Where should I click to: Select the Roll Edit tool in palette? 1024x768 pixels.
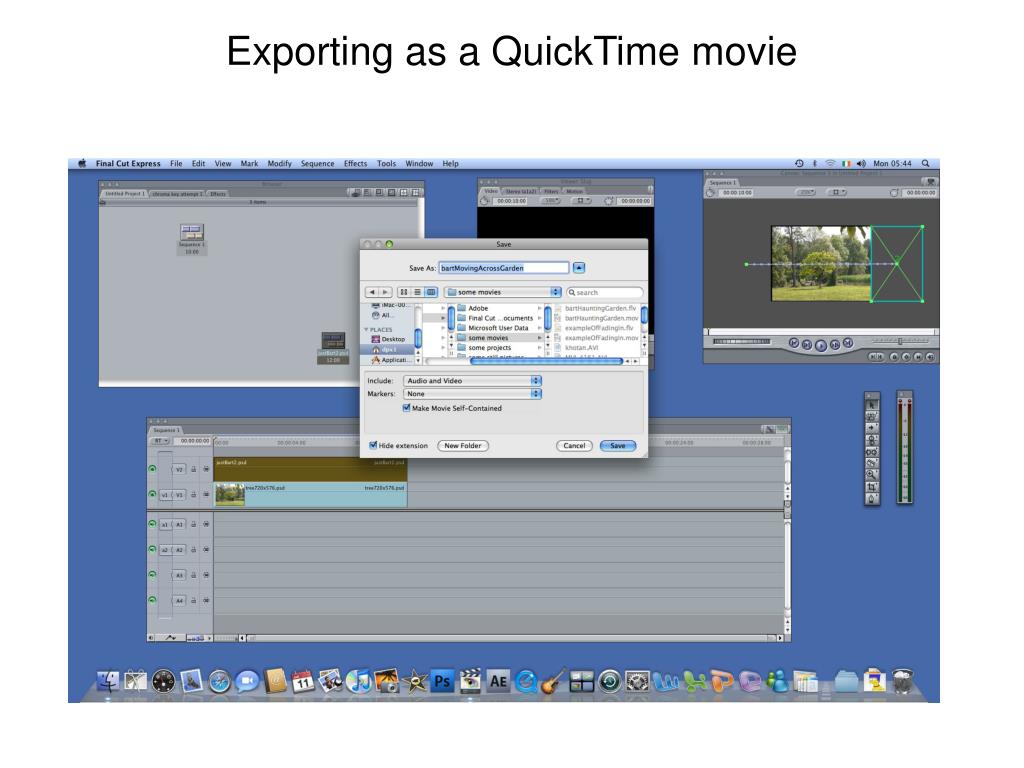(872, 440)
